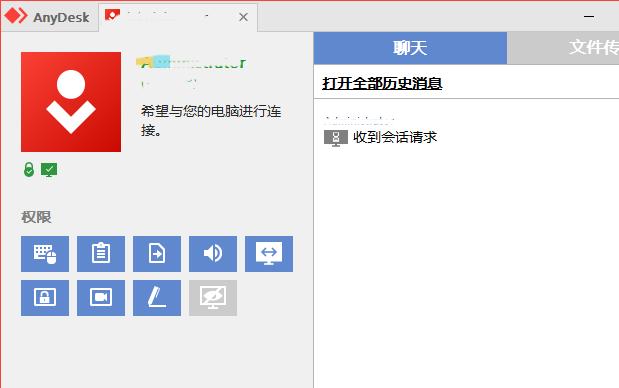Switch to the 聊天 chat tab

[410, 48]
